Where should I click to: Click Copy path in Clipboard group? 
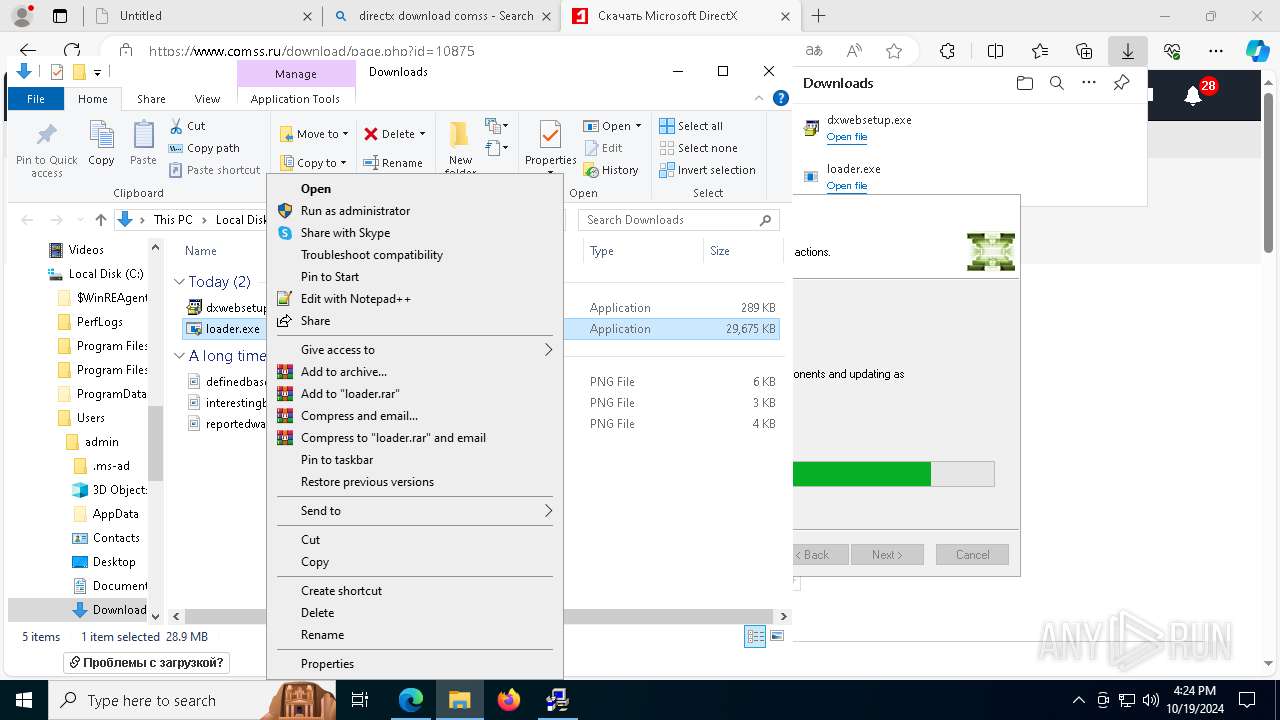[205, 148]
